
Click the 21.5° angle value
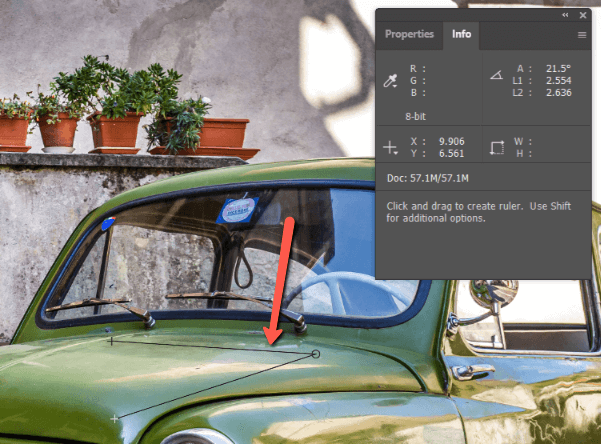coord(558,69)
